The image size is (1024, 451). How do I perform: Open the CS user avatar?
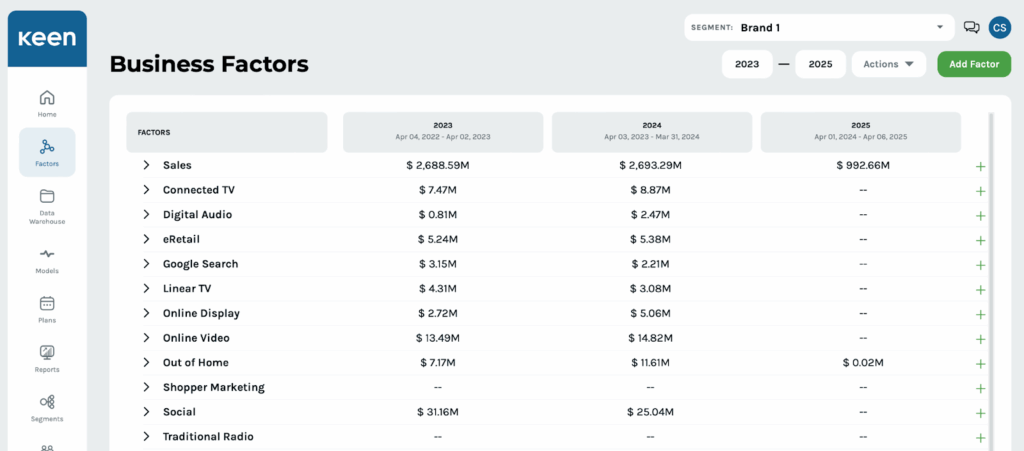(999, 27)
